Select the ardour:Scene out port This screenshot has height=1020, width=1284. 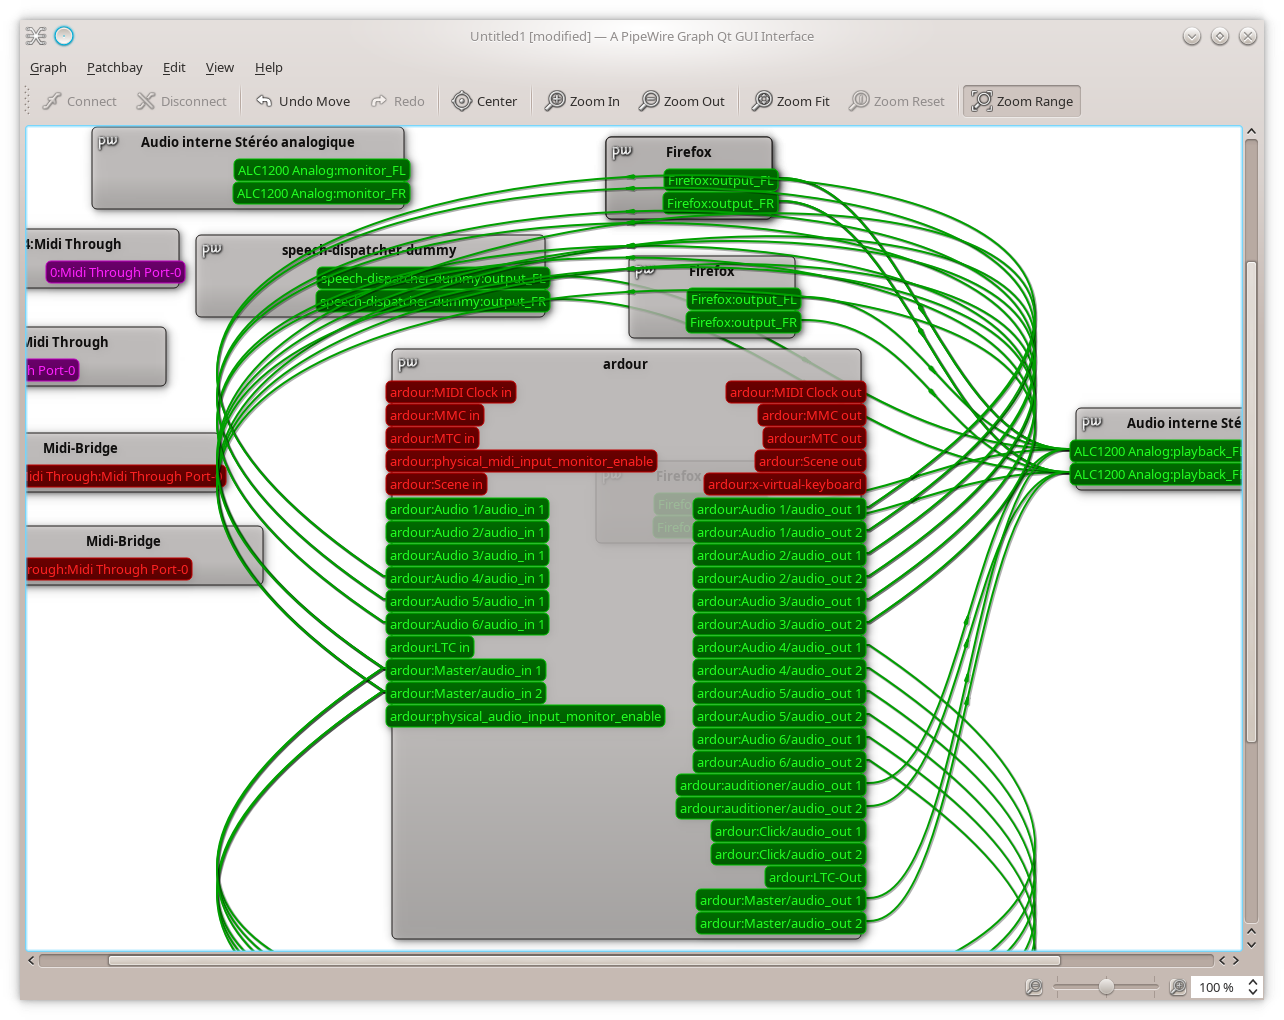click(x=810, y=462)
